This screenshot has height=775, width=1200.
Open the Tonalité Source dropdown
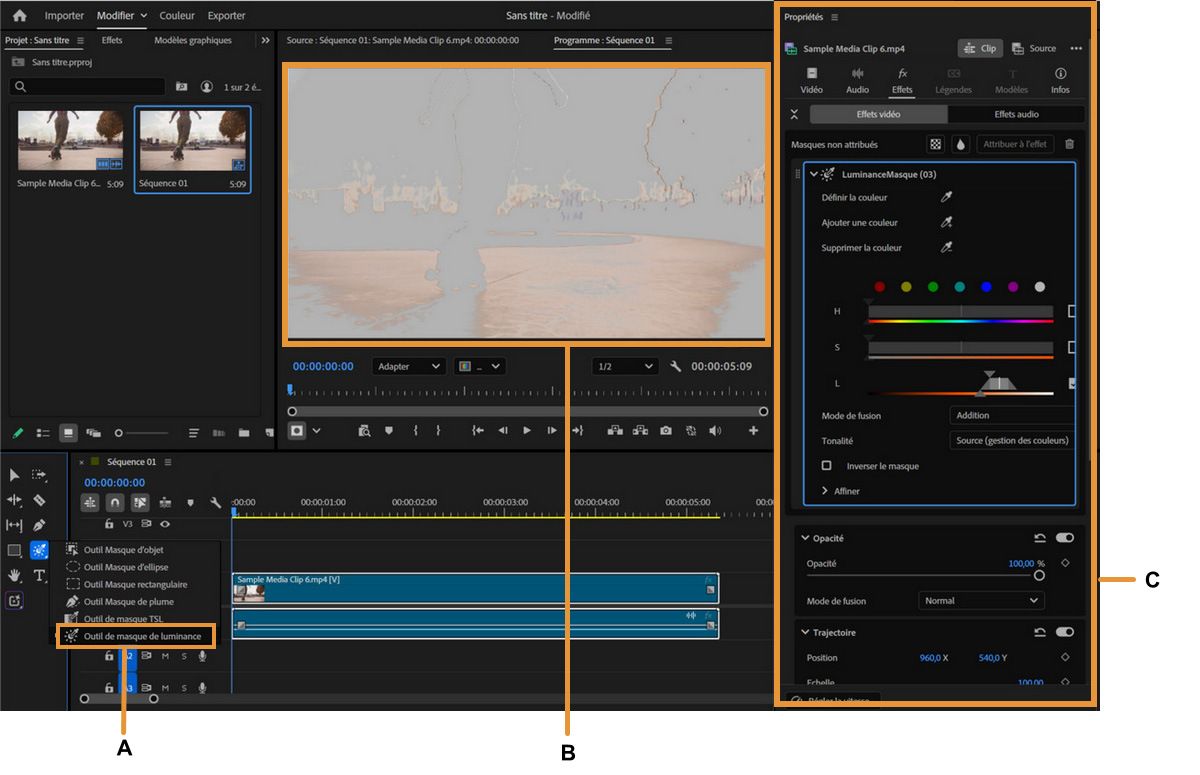pos(1012,440)
